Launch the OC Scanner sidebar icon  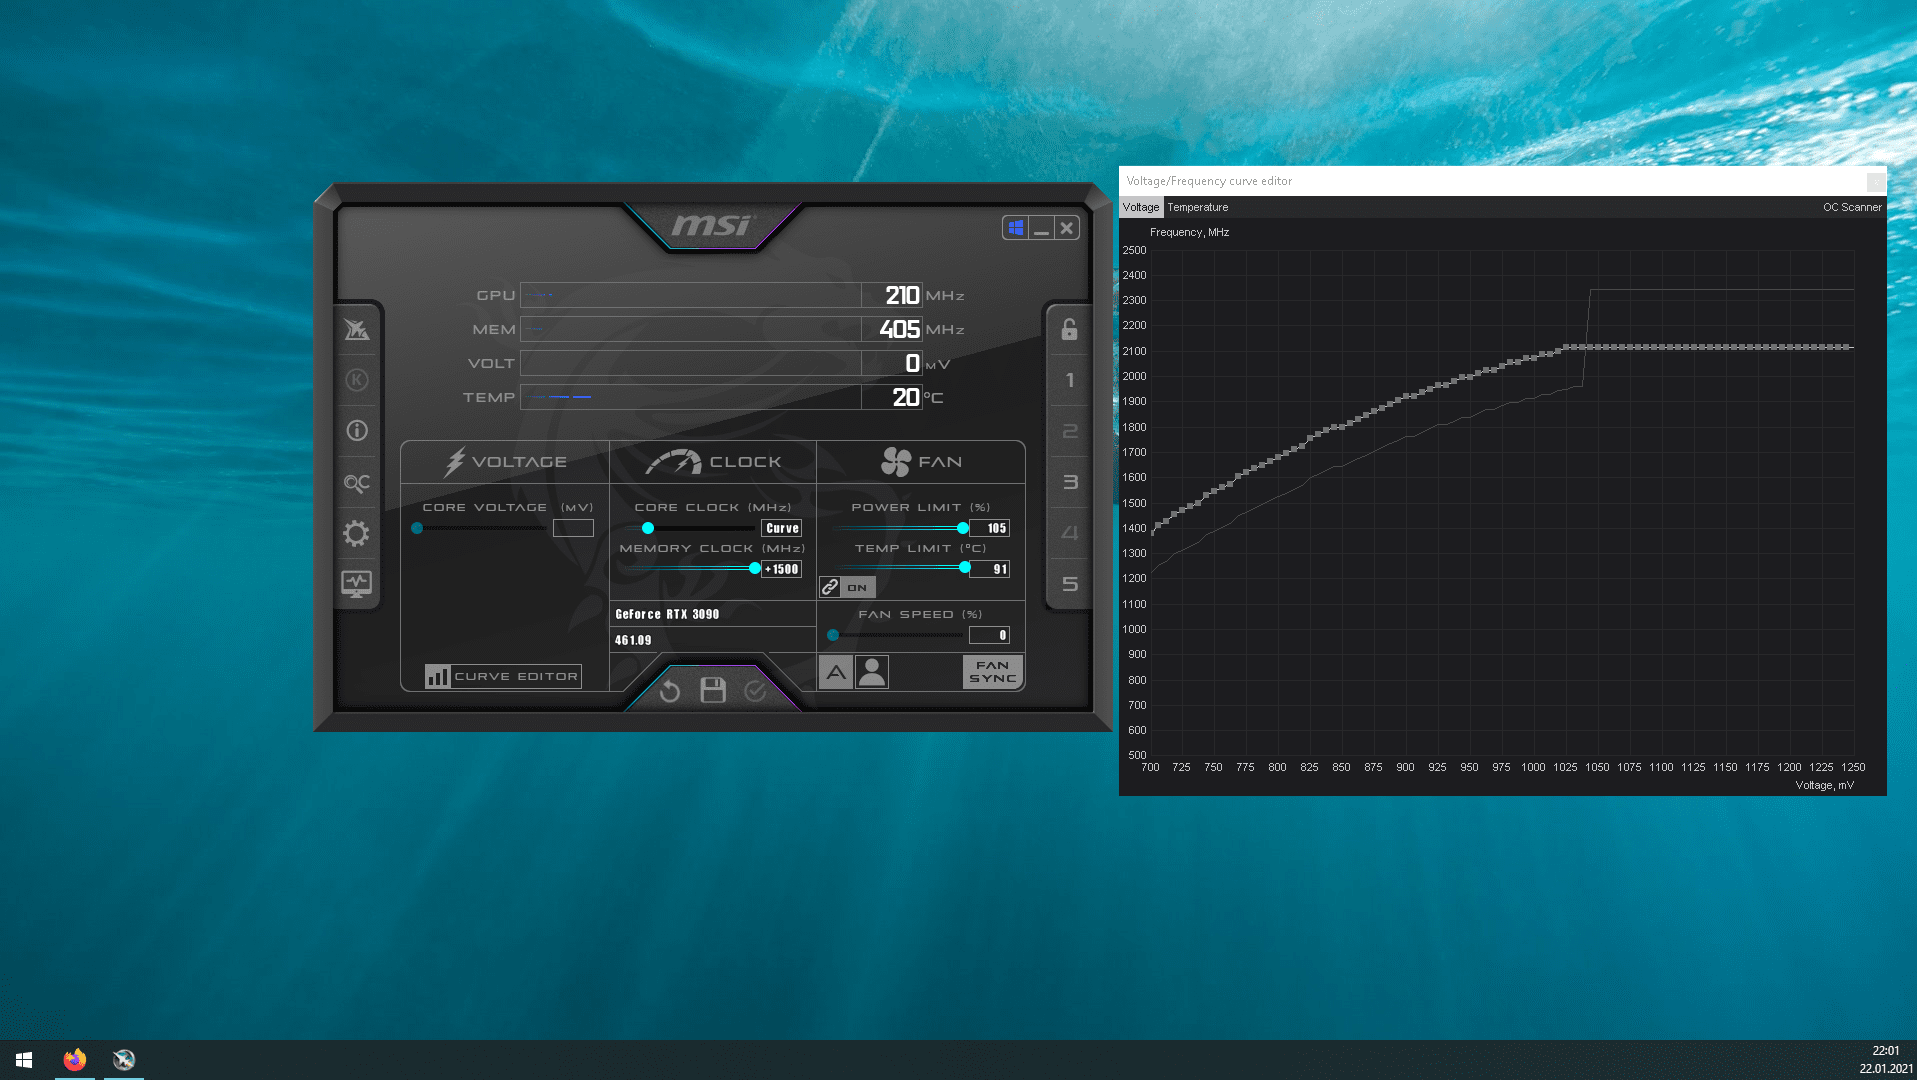357,483
